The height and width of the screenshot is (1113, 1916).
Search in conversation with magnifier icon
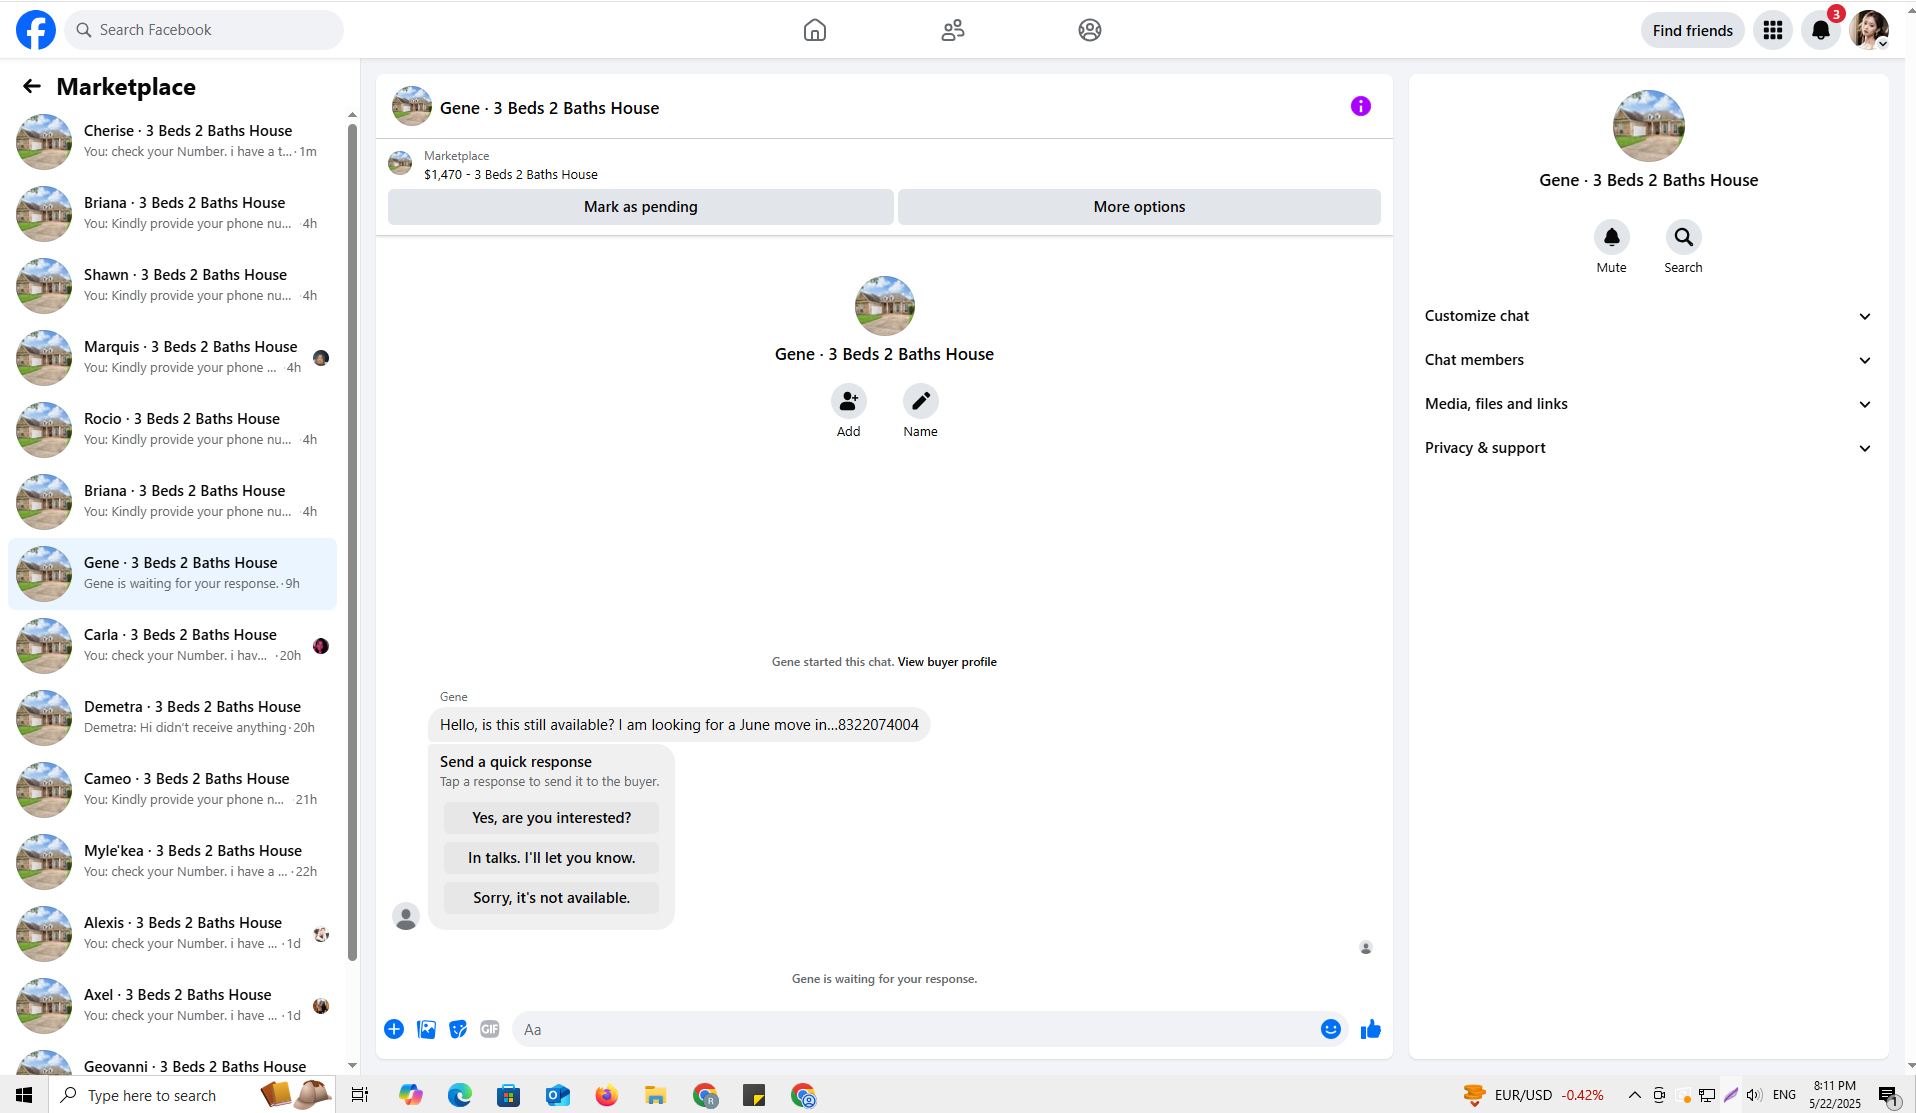tap(1684, 237)
